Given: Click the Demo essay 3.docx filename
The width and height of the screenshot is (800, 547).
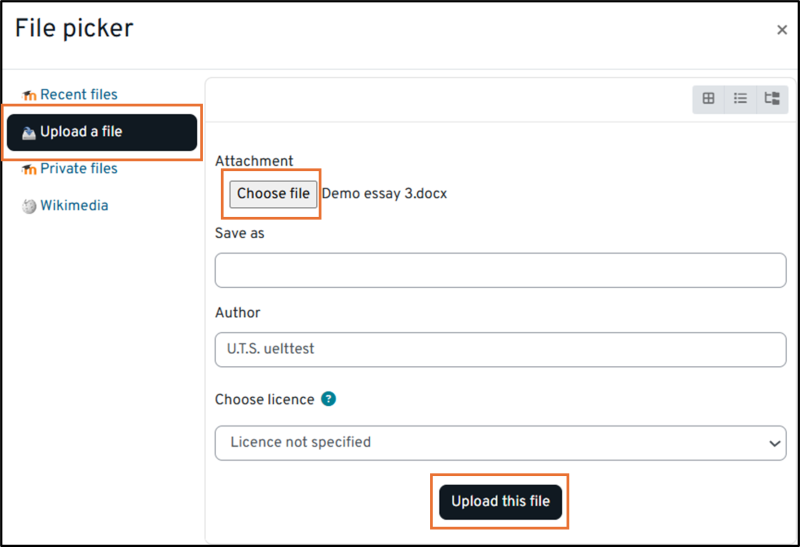Looking at the screenshot, I should tap(384, 194).
